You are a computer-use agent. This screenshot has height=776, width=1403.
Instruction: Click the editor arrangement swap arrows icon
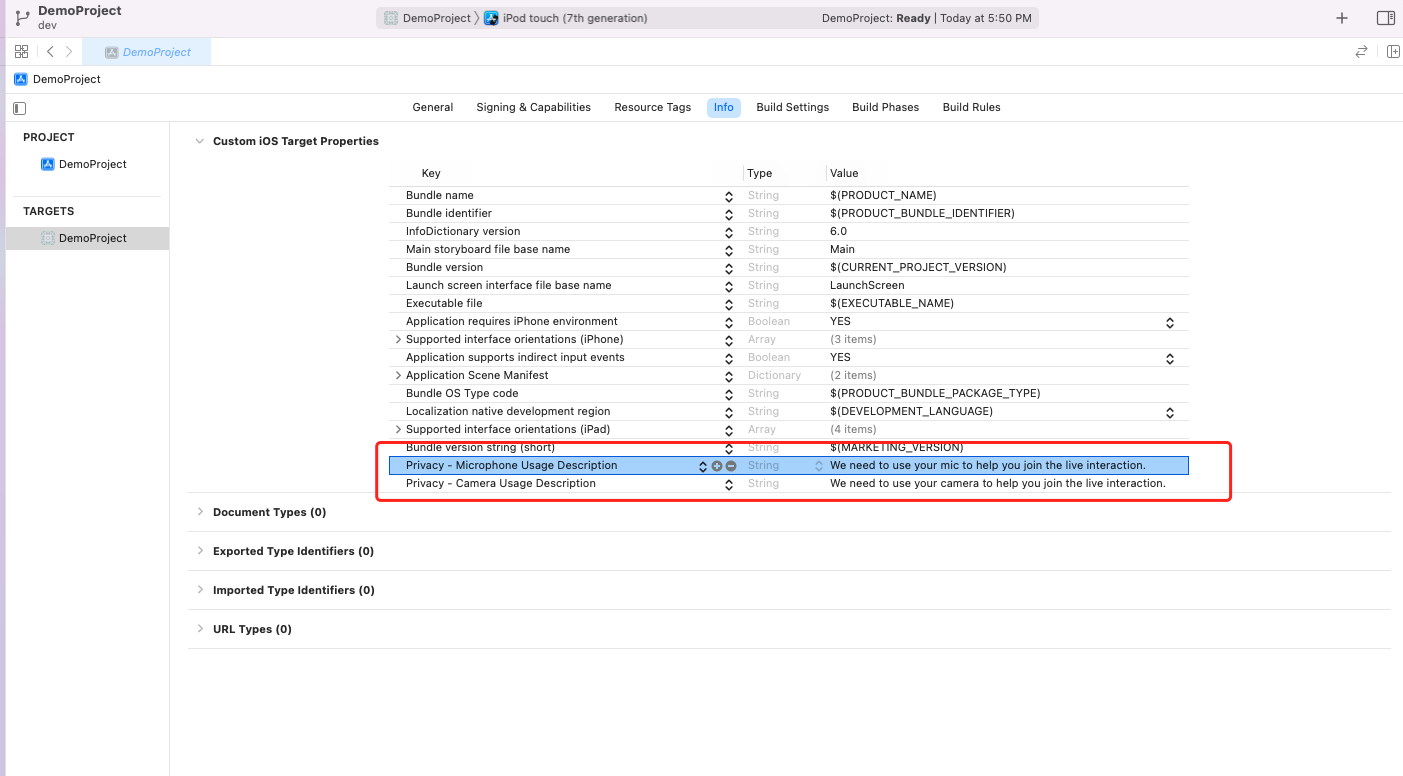[1360, 51]
